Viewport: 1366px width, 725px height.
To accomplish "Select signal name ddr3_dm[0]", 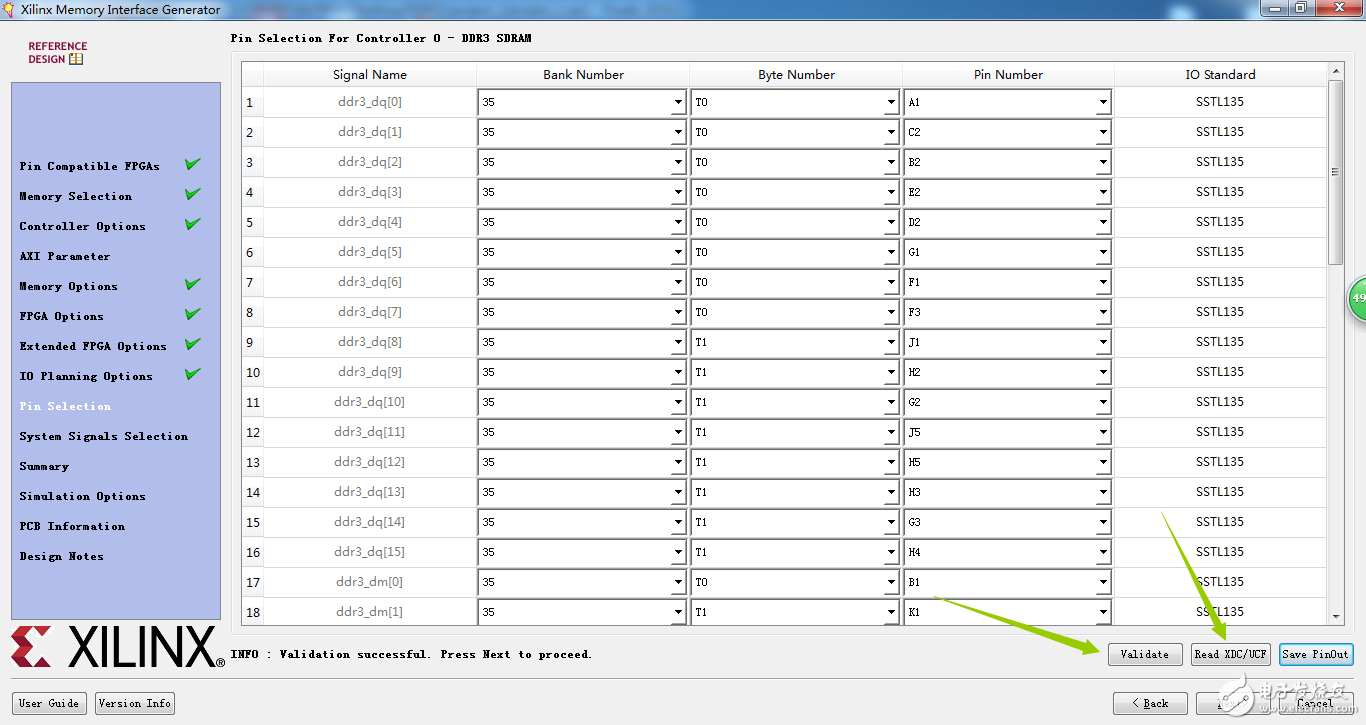I will click(x=370, y=582).
